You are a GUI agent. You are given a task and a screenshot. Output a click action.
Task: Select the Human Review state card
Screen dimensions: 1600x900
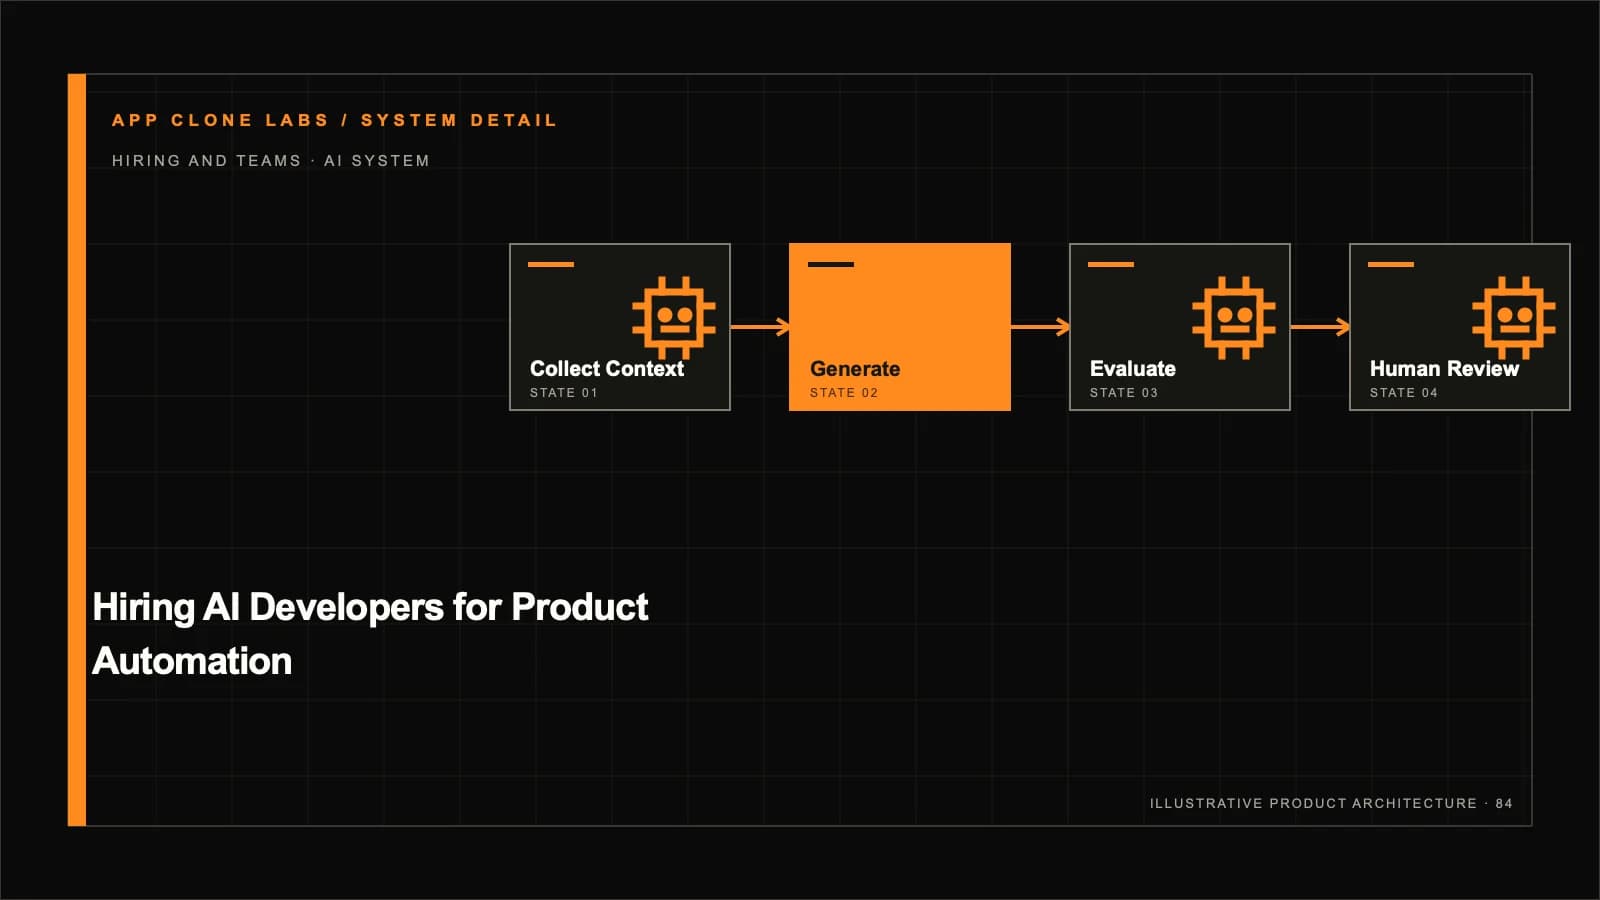(1460, 327)
